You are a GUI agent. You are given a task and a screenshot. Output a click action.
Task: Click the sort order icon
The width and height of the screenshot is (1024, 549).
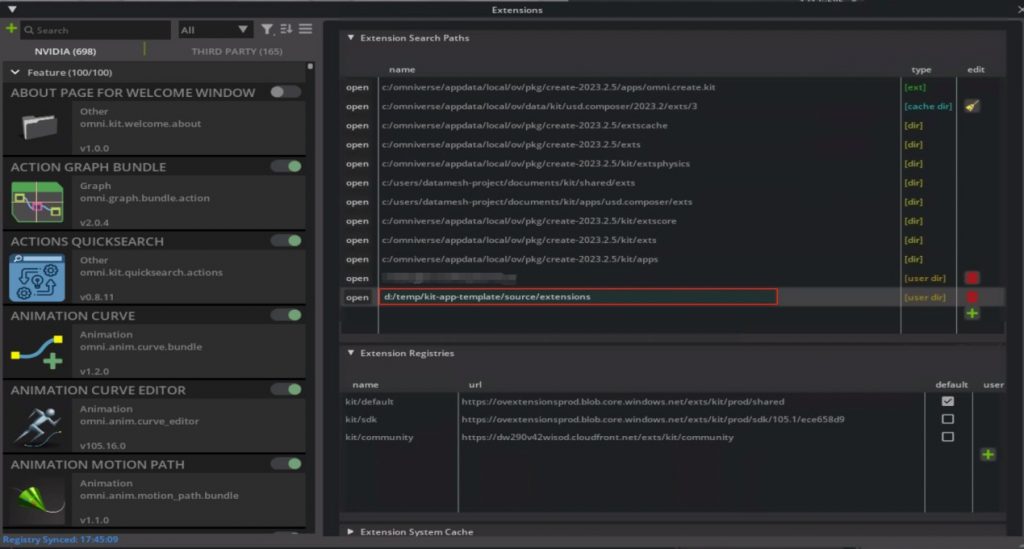tap(286, 29)
